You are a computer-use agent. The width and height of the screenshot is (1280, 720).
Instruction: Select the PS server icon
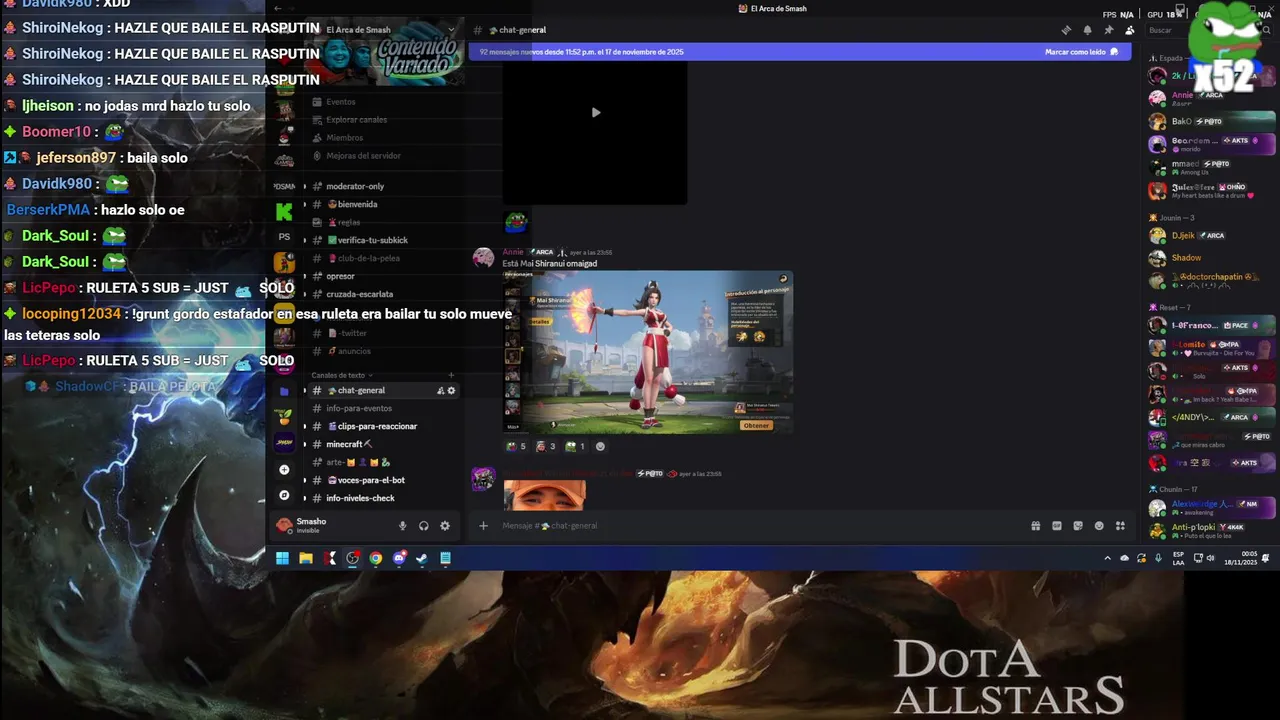[x=284, y=237]
